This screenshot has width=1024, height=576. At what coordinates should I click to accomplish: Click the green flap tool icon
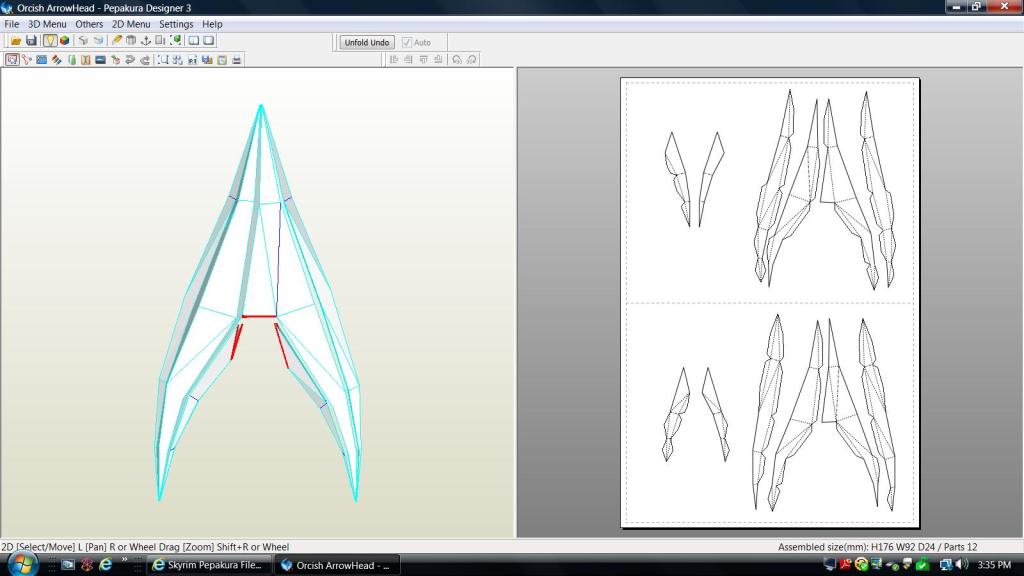tap(72, 59)
